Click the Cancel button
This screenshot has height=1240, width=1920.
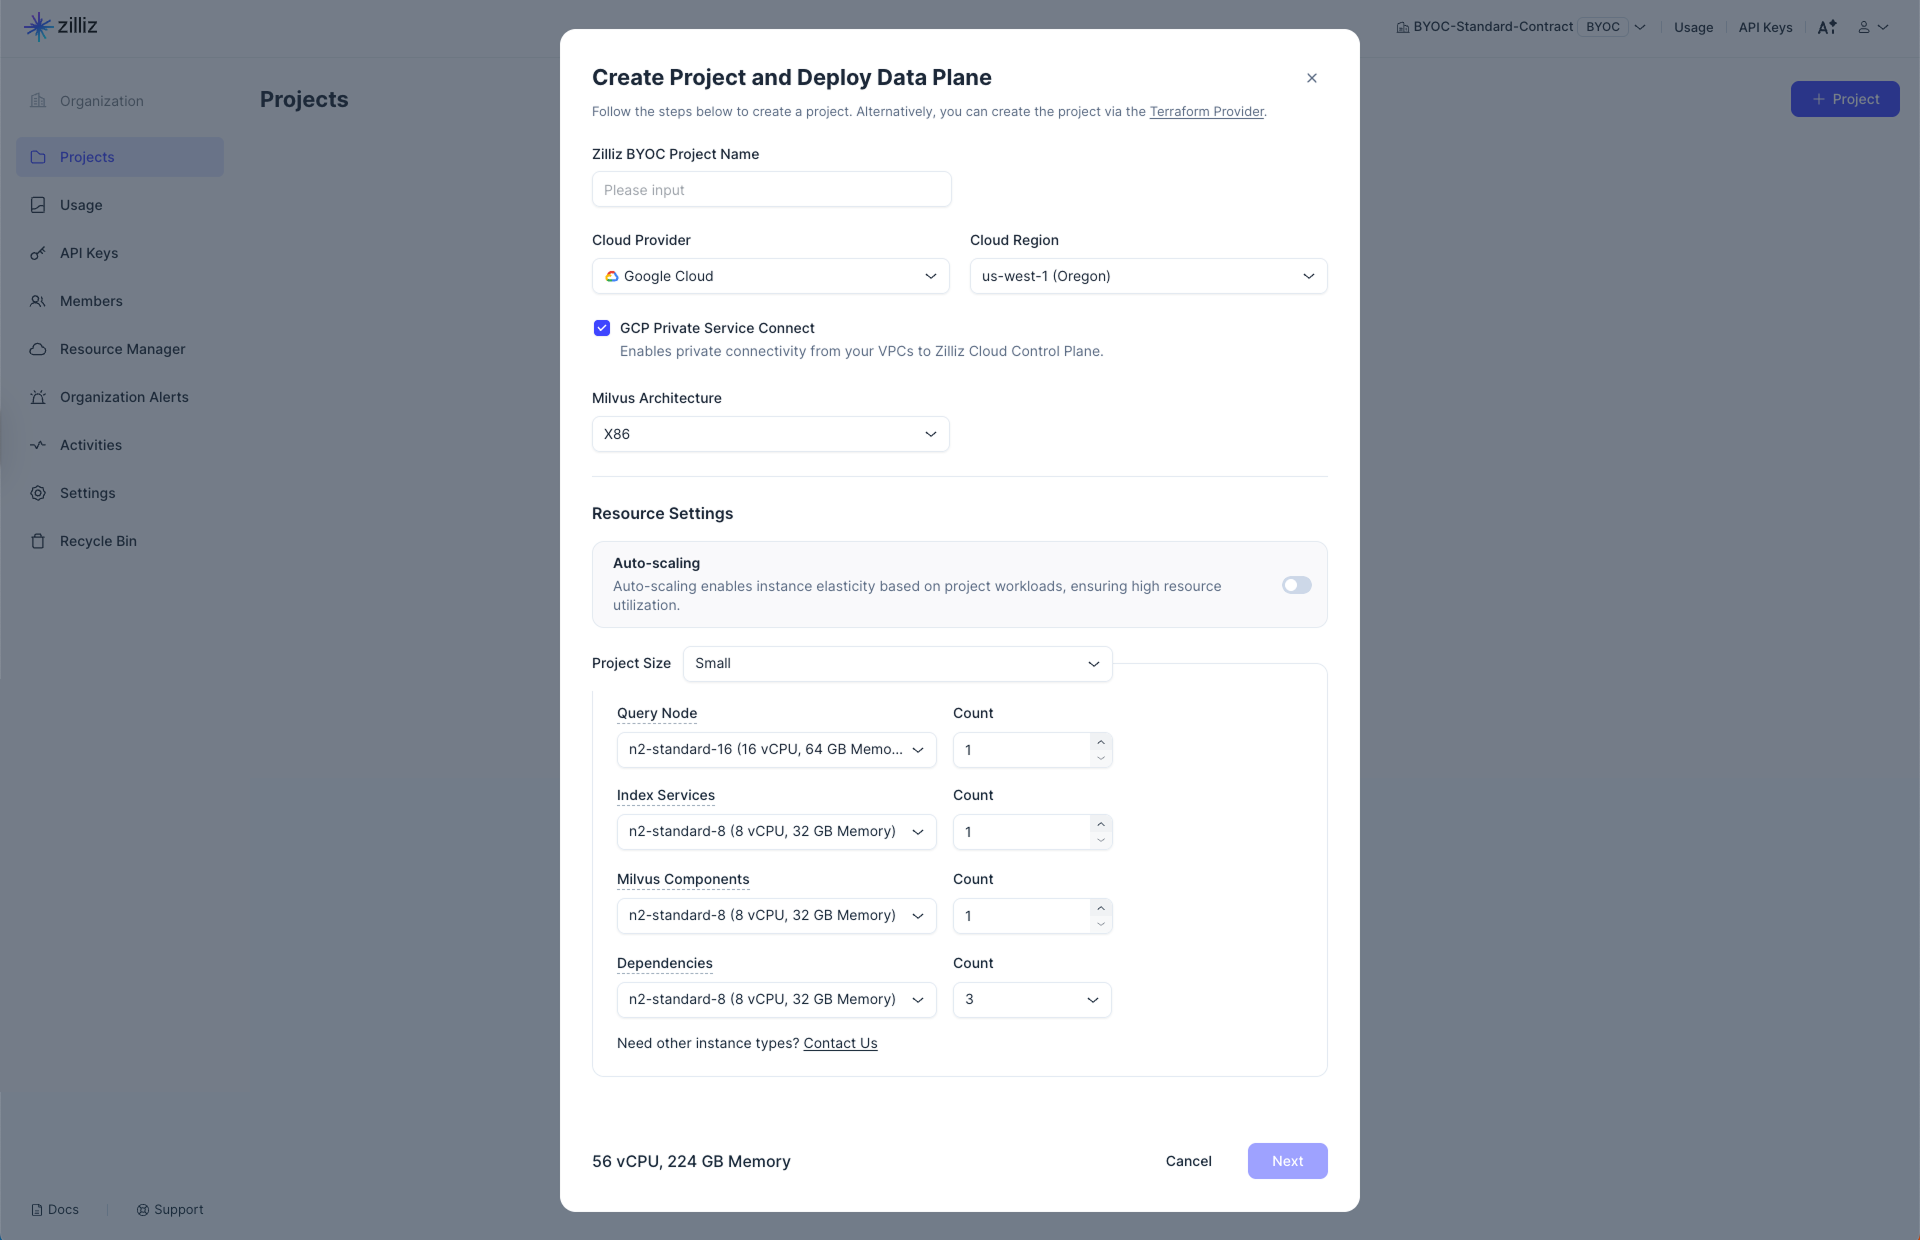[1188, 1161]
